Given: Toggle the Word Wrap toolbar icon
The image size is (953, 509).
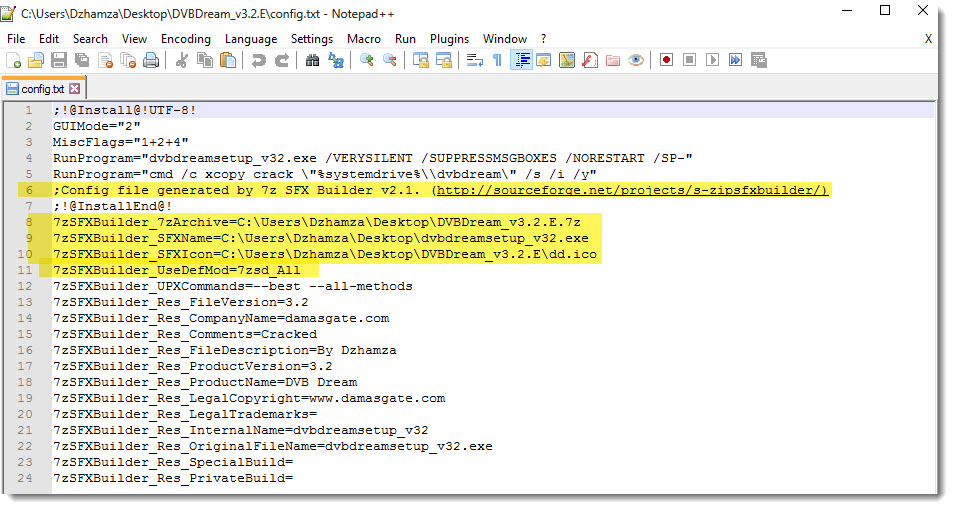Looking at the screenshot, I should [475, 60].
